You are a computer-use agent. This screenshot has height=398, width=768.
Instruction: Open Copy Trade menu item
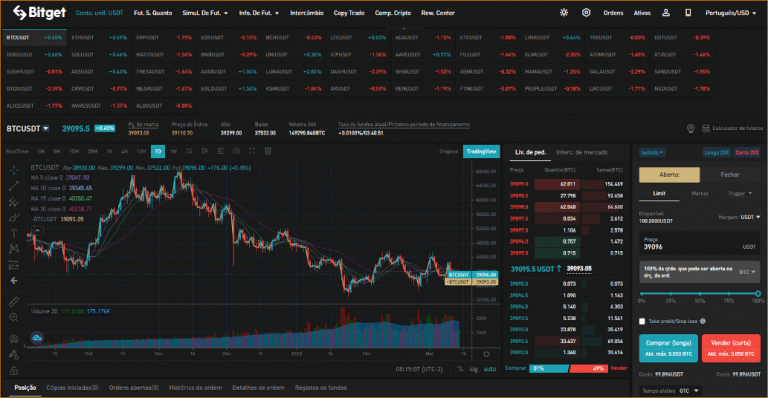coord(349,13)
